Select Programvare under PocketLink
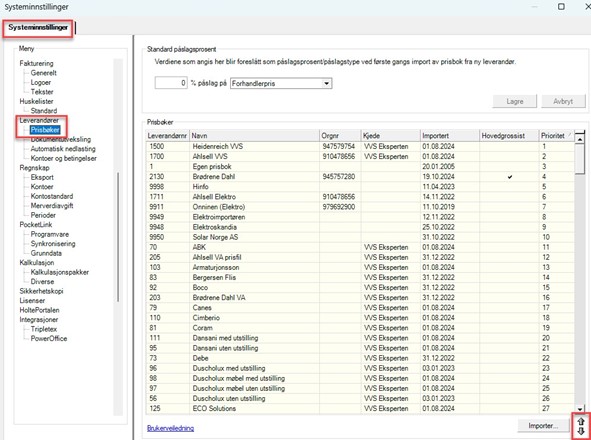 pyautogui.click(x=49, y=234)
